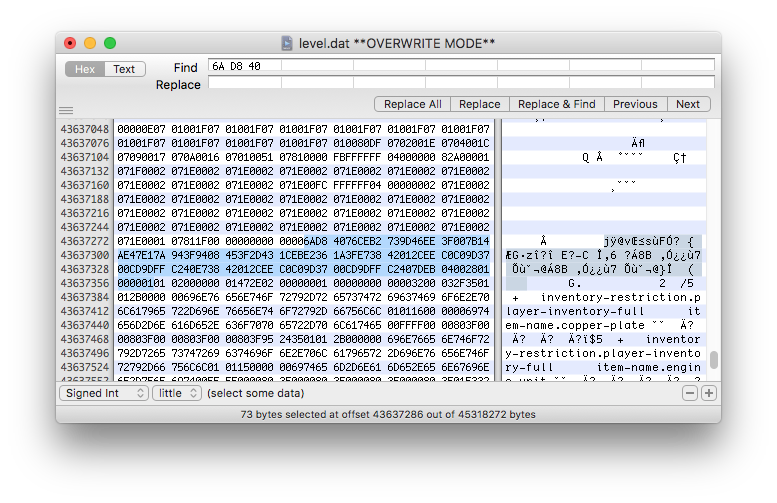The width and height of the screenshot is (777, 503).
Task: Switch find mode to Hex
Action: coord(85,69)
